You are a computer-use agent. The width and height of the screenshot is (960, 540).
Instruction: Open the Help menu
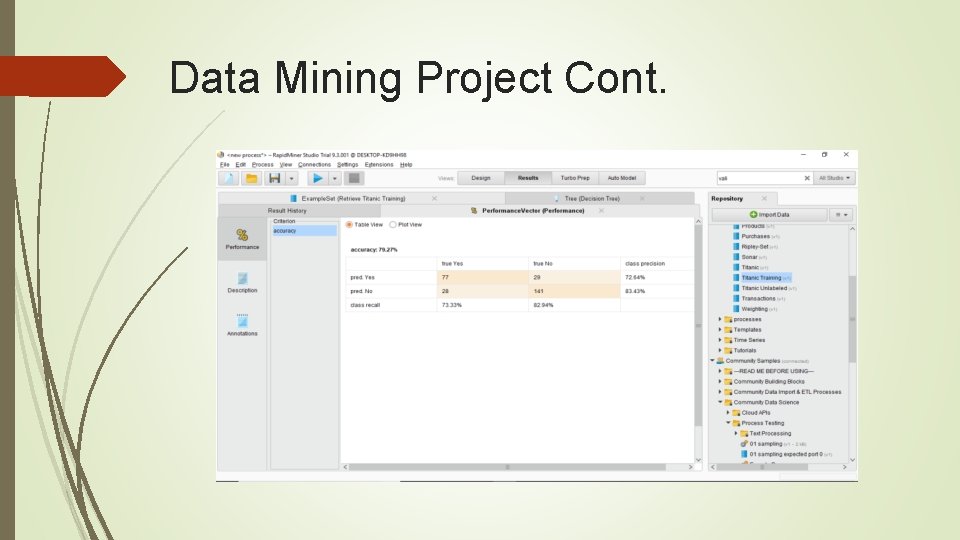pyautogui.click(x=407, y=165)
